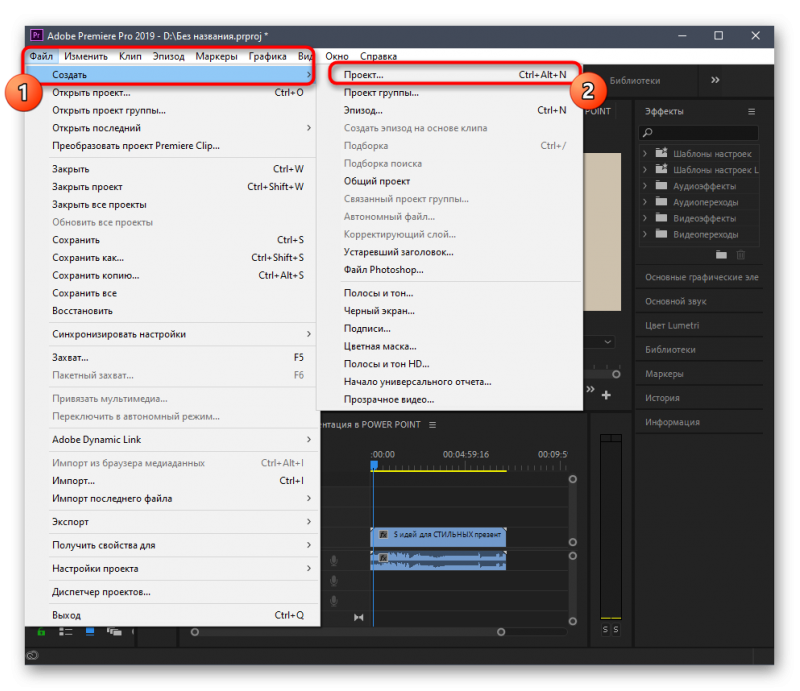Viewport: 800px width, 691px height.
Task: Open the Создать submenu arrow
Action: pos(309,75)
